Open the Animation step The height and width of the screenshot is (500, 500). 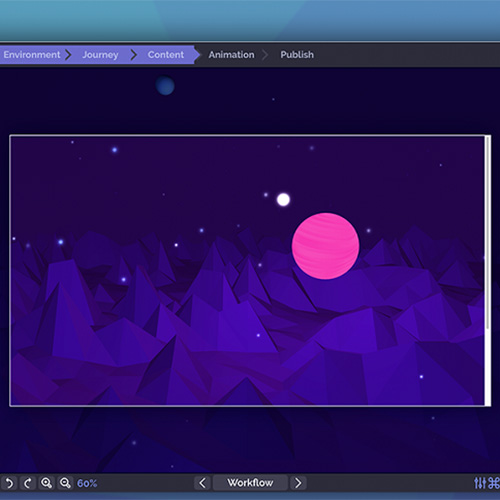(231, 55)
